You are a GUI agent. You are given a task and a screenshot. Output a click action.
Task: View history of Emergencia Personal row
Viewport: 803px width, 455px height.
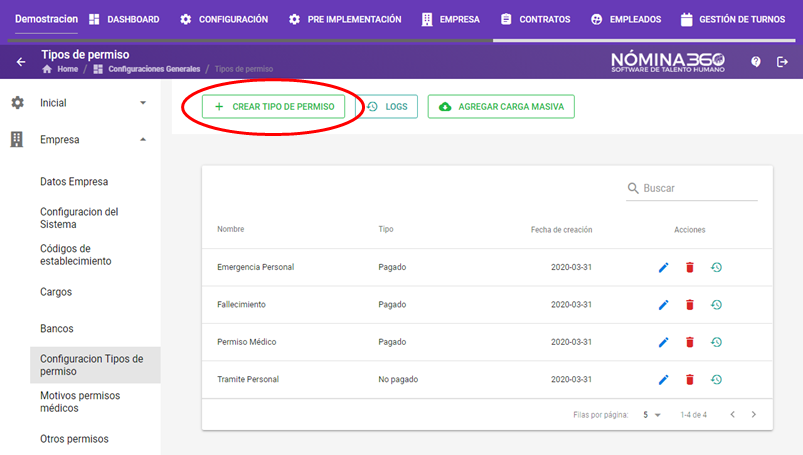[716, 267]
